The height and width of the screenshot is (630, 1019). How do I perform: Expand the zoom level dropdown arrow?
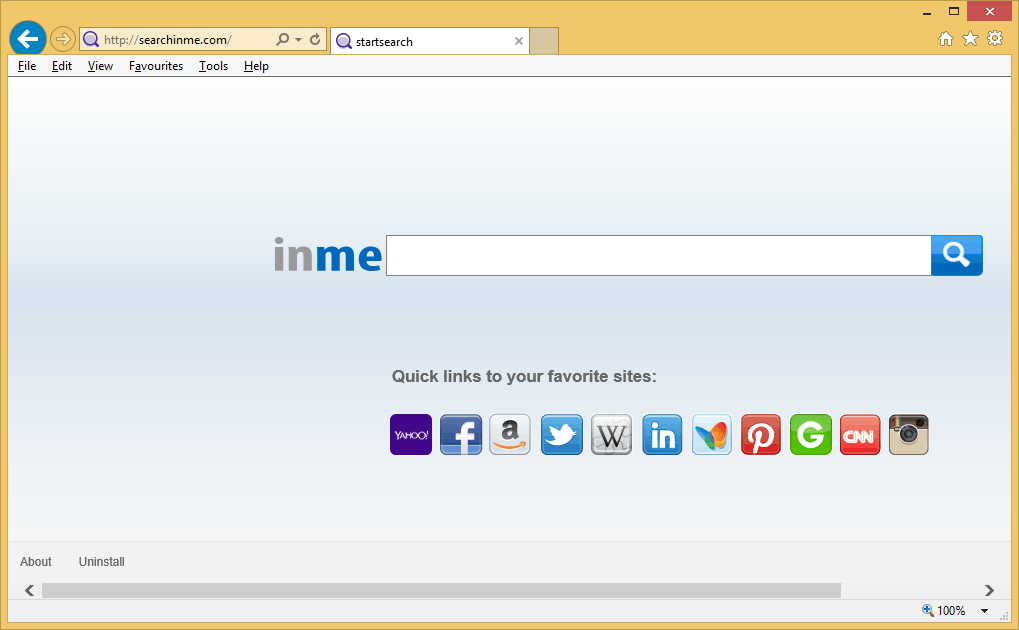click(x=985, y=610)
